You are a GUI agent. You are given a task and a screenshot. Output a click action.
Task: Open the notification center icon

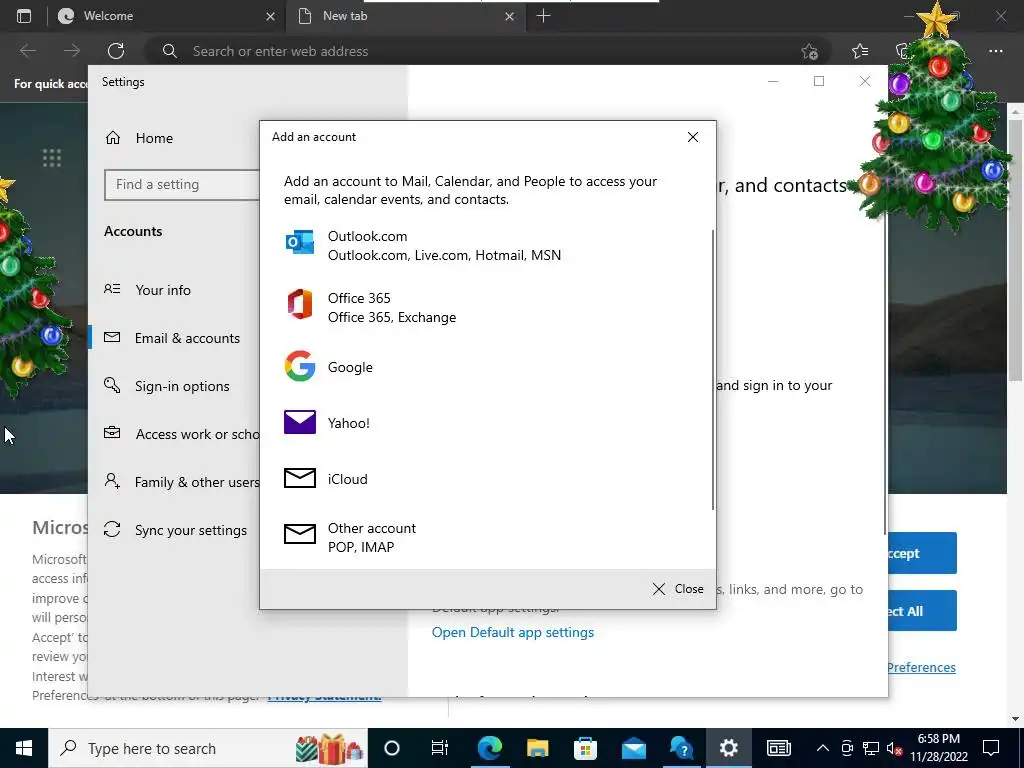point(991,748)
